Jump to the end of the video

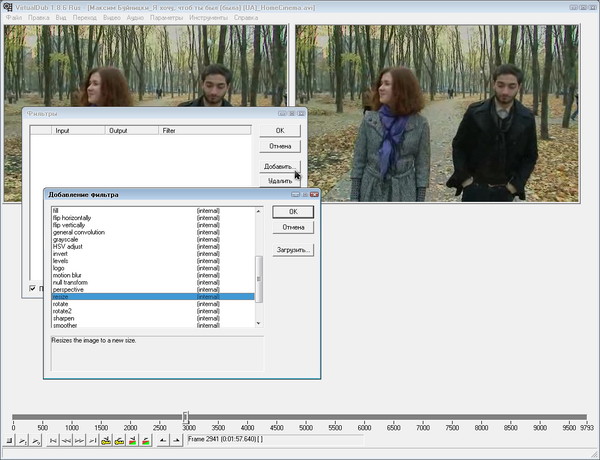(x=92, y=441)
